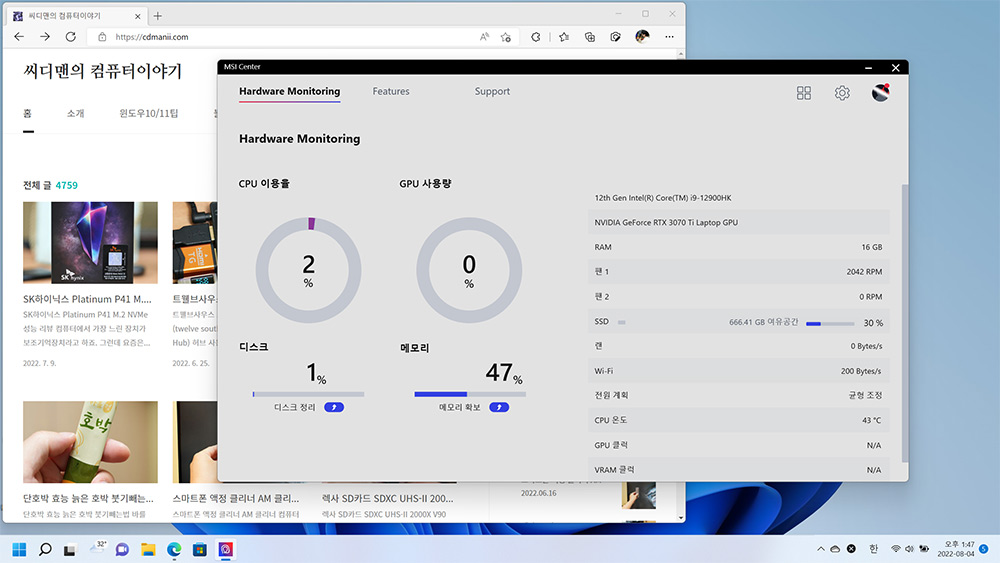Open File Explorer from the taskbar

(148, 550)
